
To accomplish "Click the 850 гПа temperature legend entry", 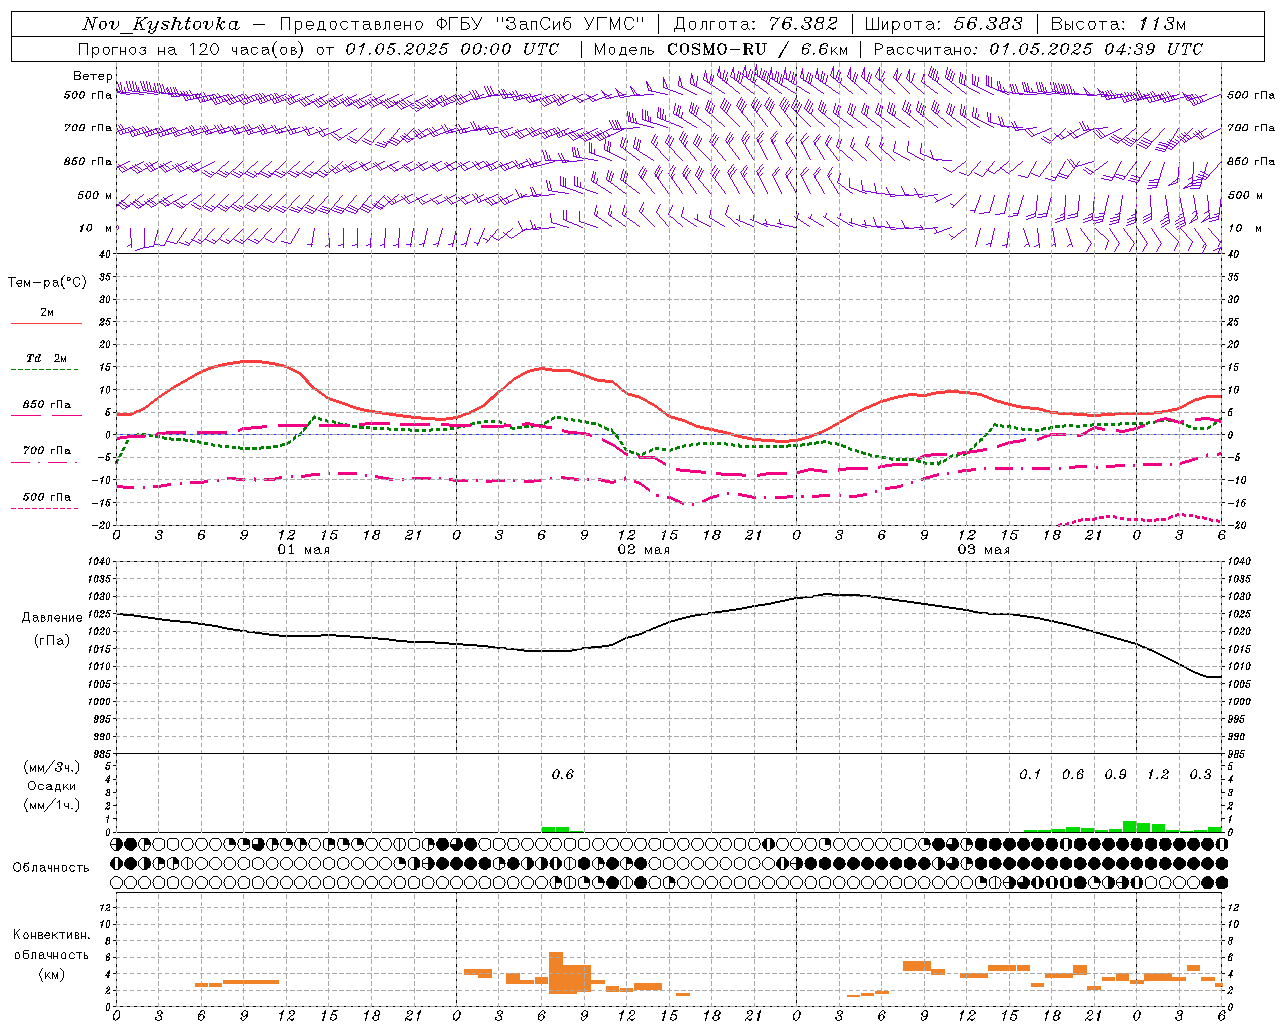I will (47, 405).
